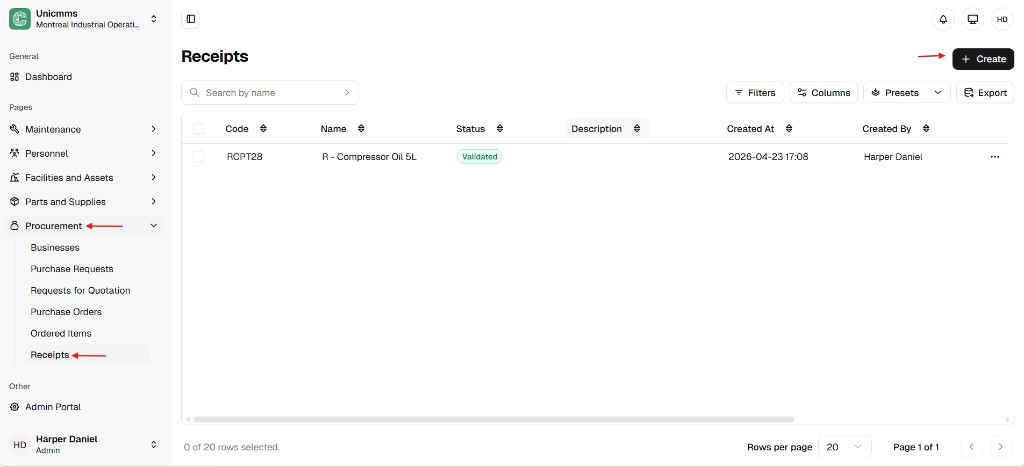The image size is (1024, 467).
Task: Expand Parts and Supplies chevron
Action: click(x=153, y=202)
